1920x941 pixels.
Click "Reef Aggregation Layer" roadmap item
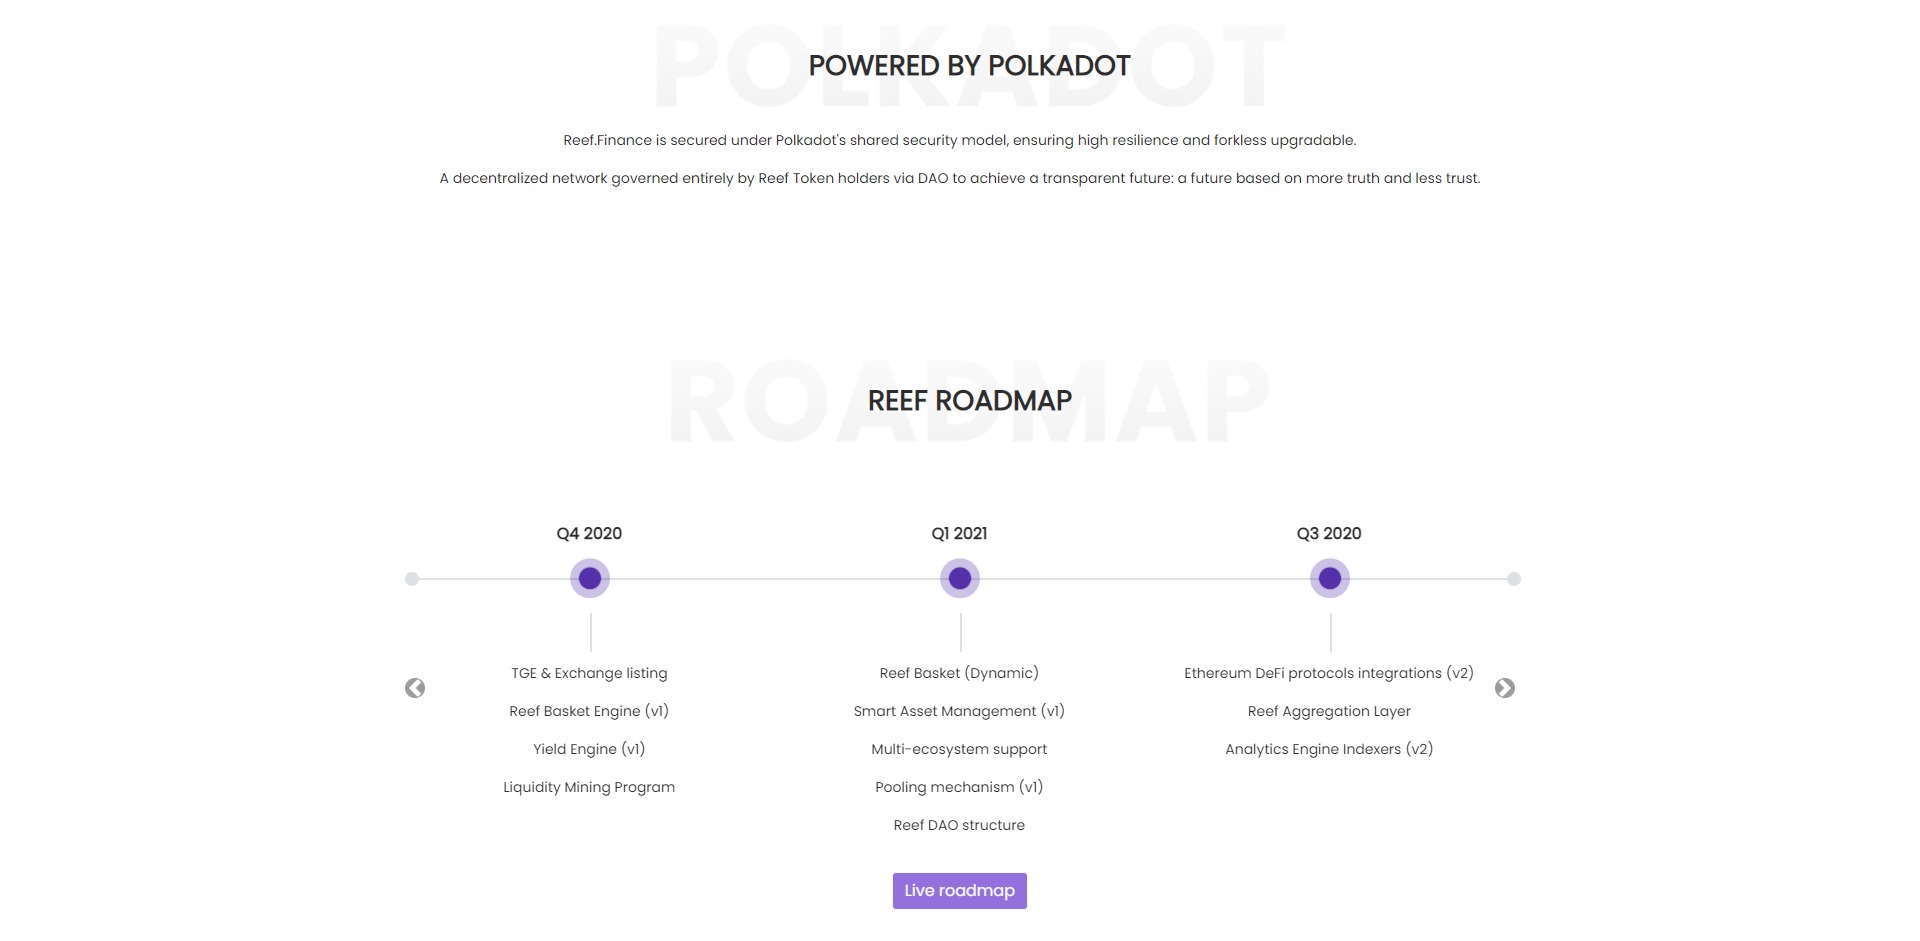coord(1329,711)
